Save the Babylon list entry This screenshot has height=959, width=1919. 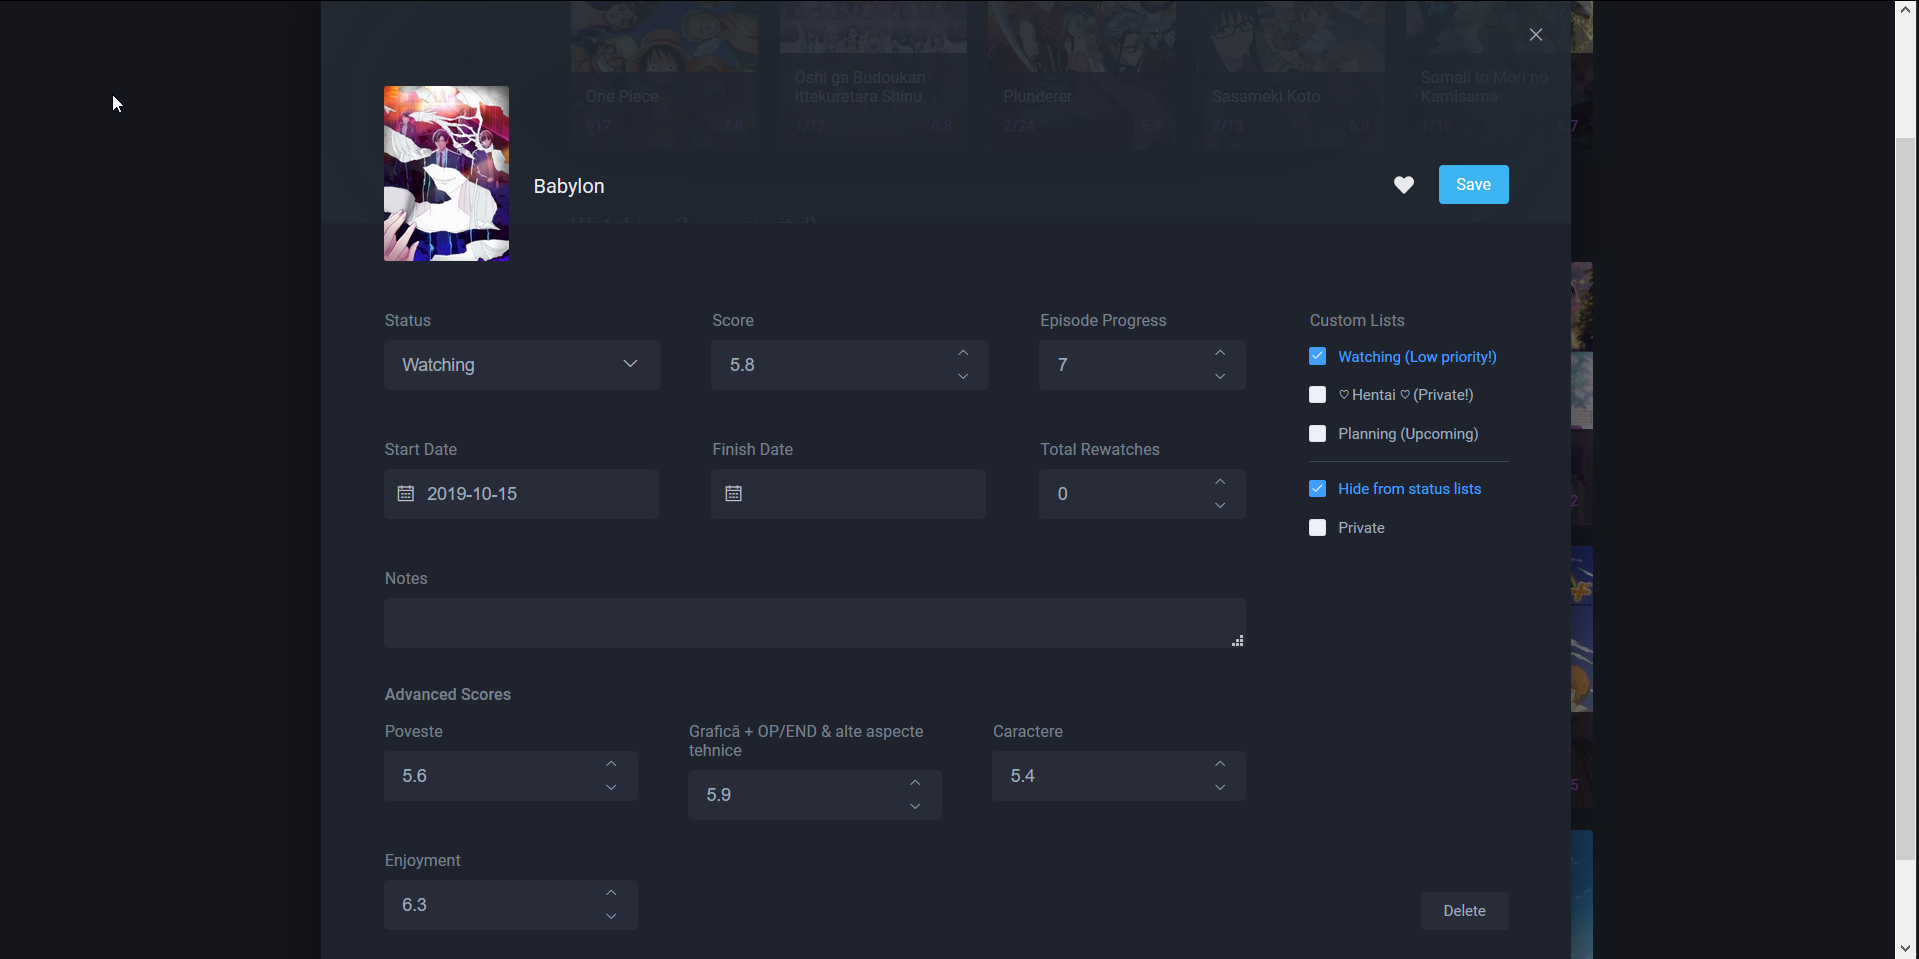pyautogui.click(x=1473, y=185)
